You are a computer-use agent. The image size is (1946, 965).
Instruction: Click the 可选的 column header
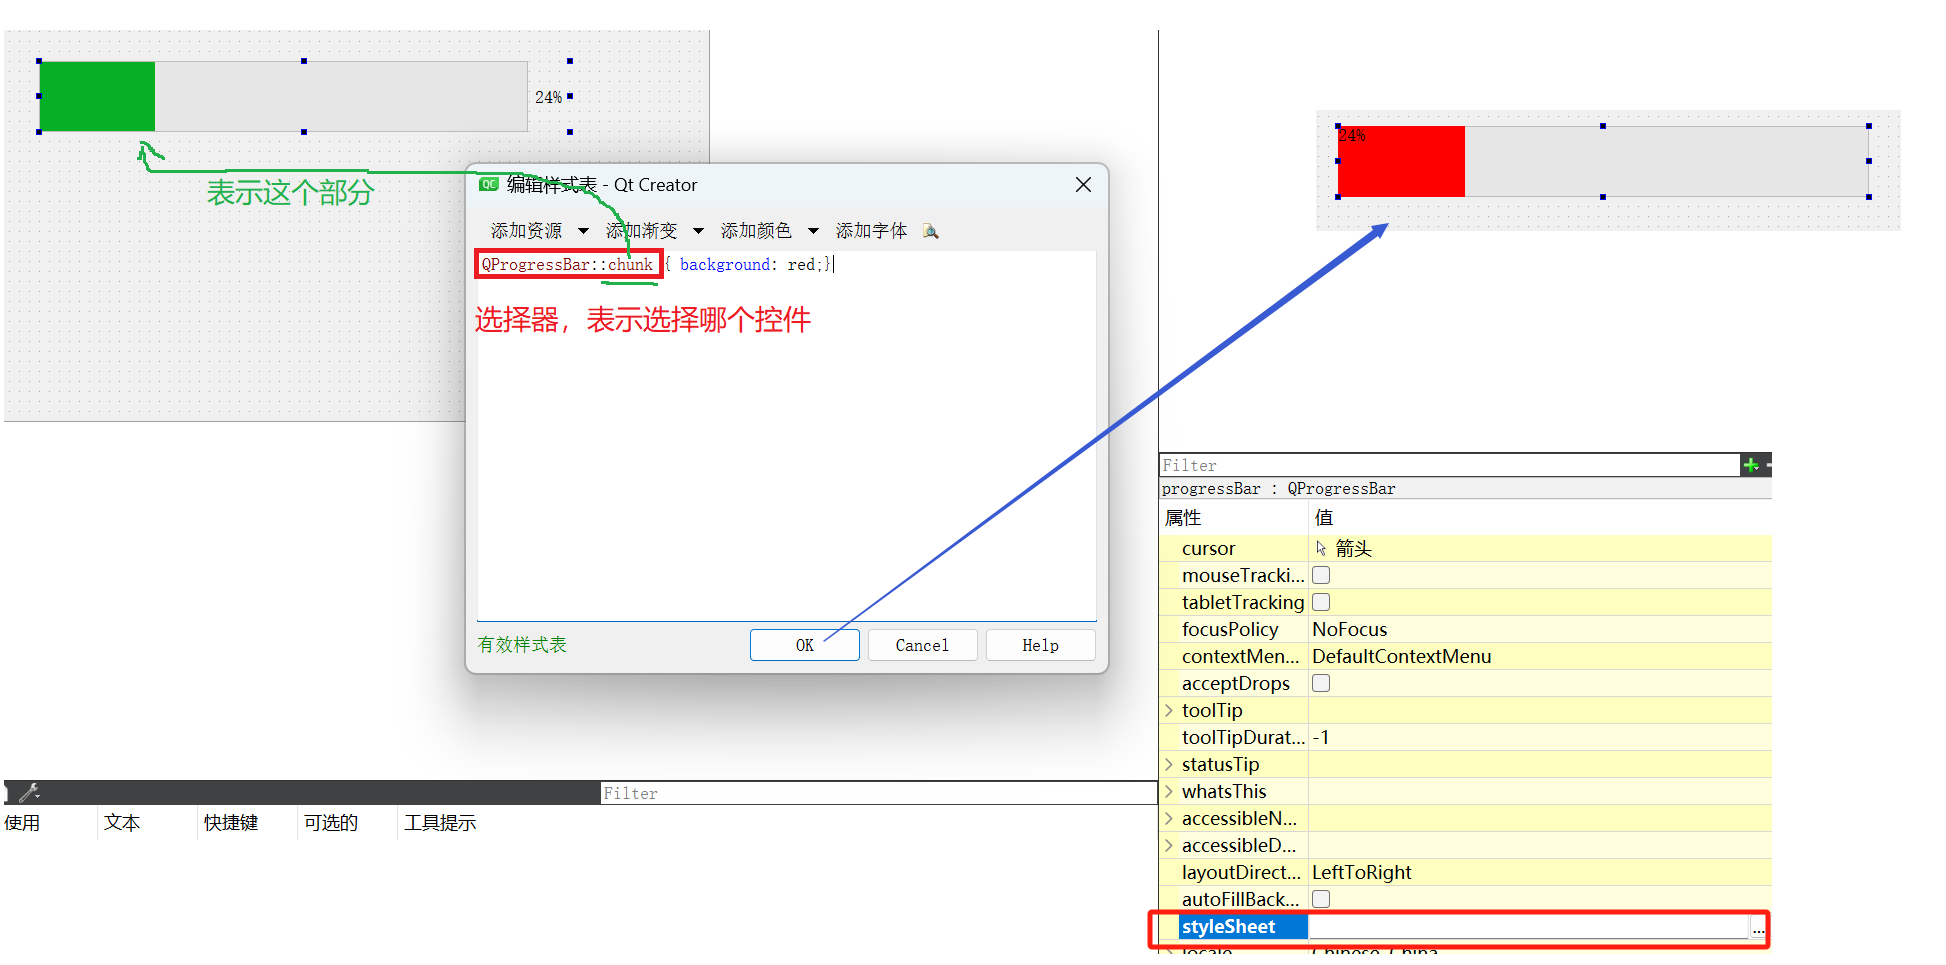click(x=331, y=822)
